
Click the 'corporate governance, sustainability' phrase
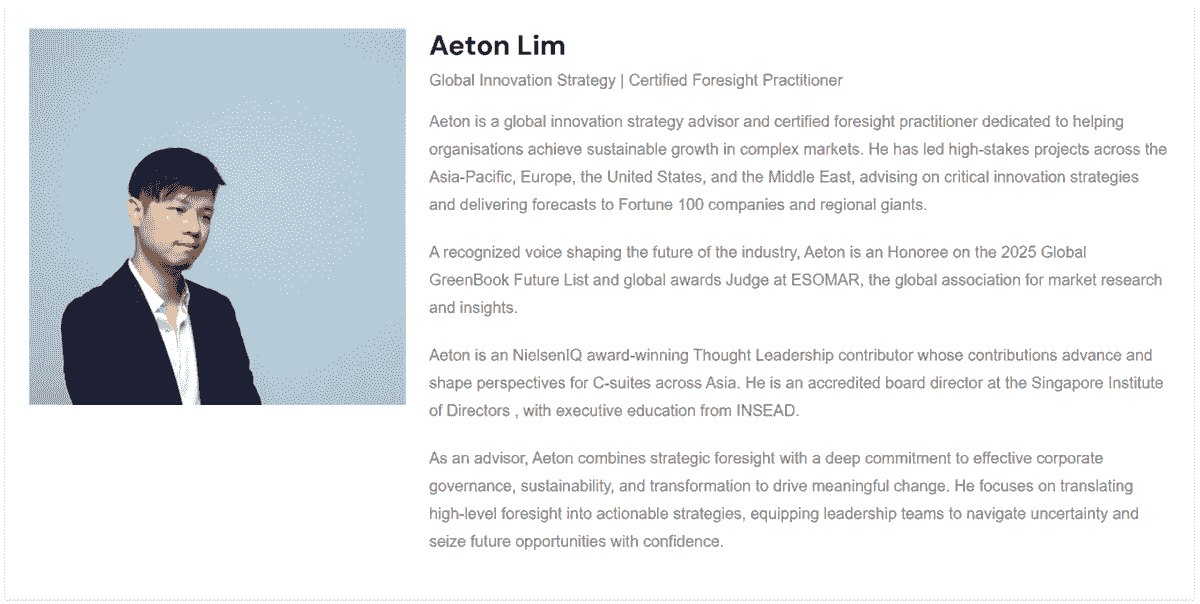(x=766, y=472)
